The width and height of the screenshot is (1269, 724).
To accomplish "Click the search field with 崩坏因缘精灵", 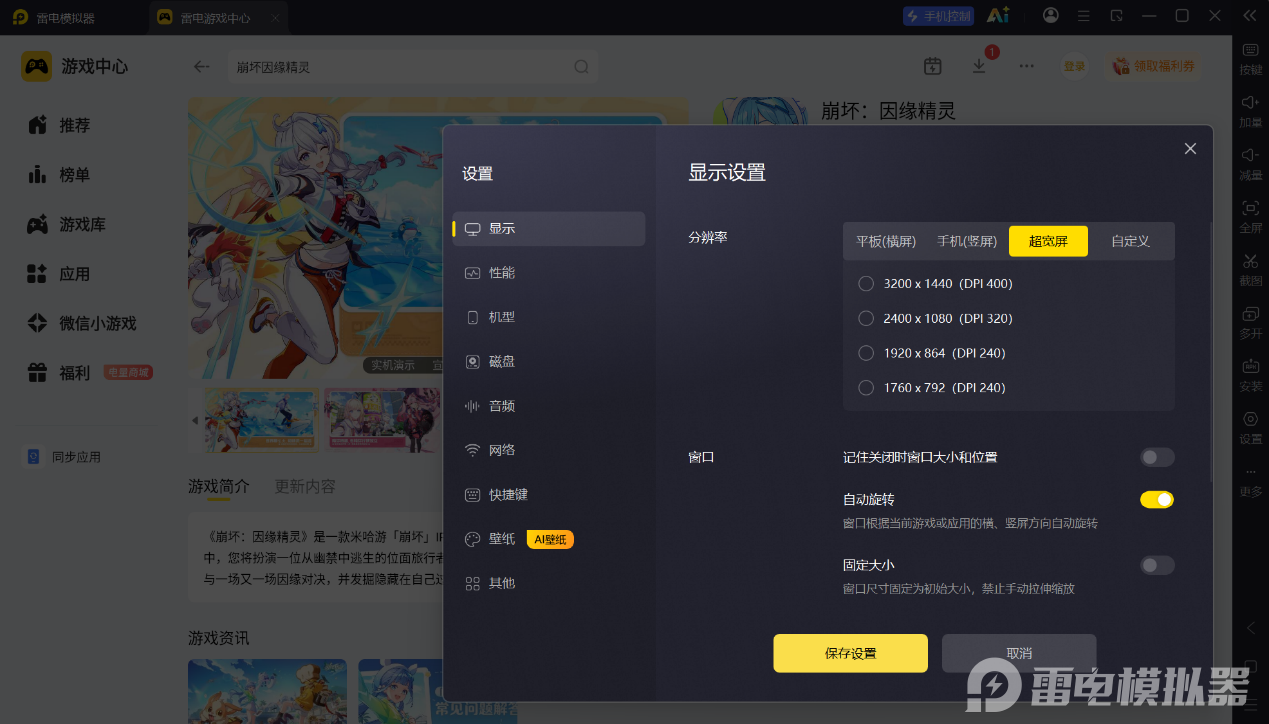I will coord(413,67).
